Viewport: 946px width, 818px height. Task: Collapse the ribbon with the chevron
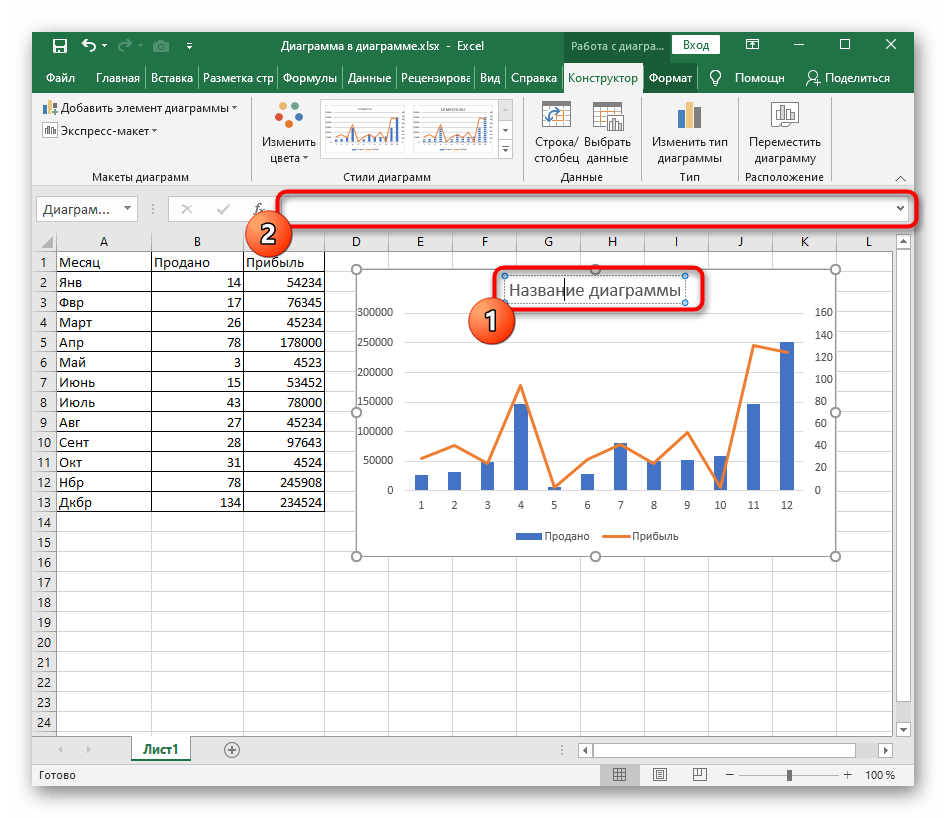[x=900, y=178]
